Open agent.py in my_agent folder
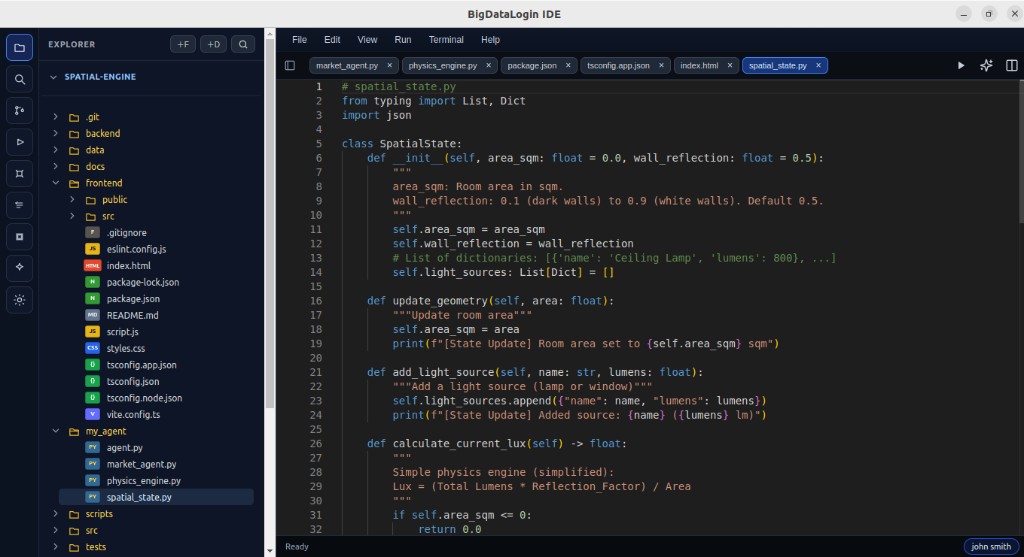Image resolution: width=1024 pixels, height=557 pixels. click(125, 448)
